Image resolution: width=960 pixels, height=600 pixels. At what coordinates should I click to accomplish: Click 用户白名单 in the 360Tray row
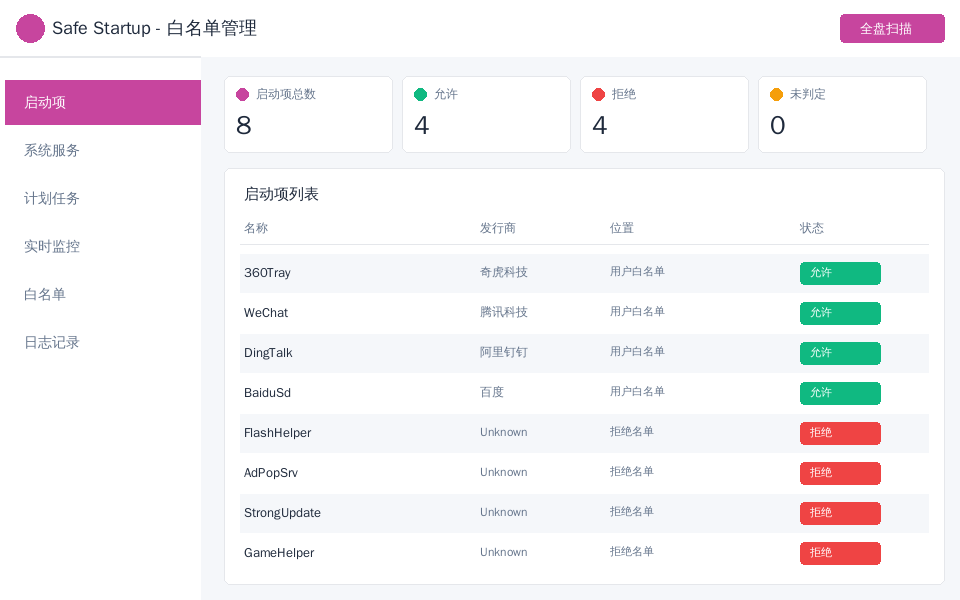pyautogui.click(x=637, y=272)
